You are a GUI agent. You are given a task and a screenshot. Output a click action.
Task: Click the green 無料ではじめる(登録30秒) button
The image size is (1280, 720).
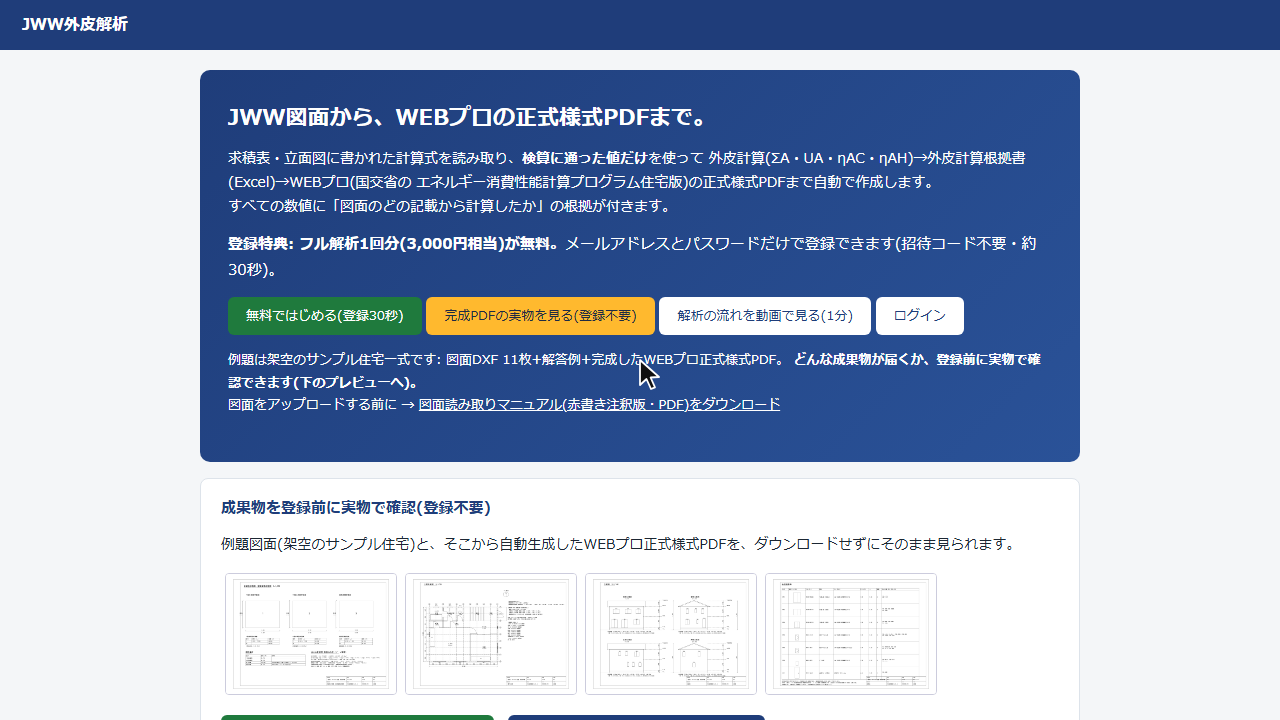(325, 316)
